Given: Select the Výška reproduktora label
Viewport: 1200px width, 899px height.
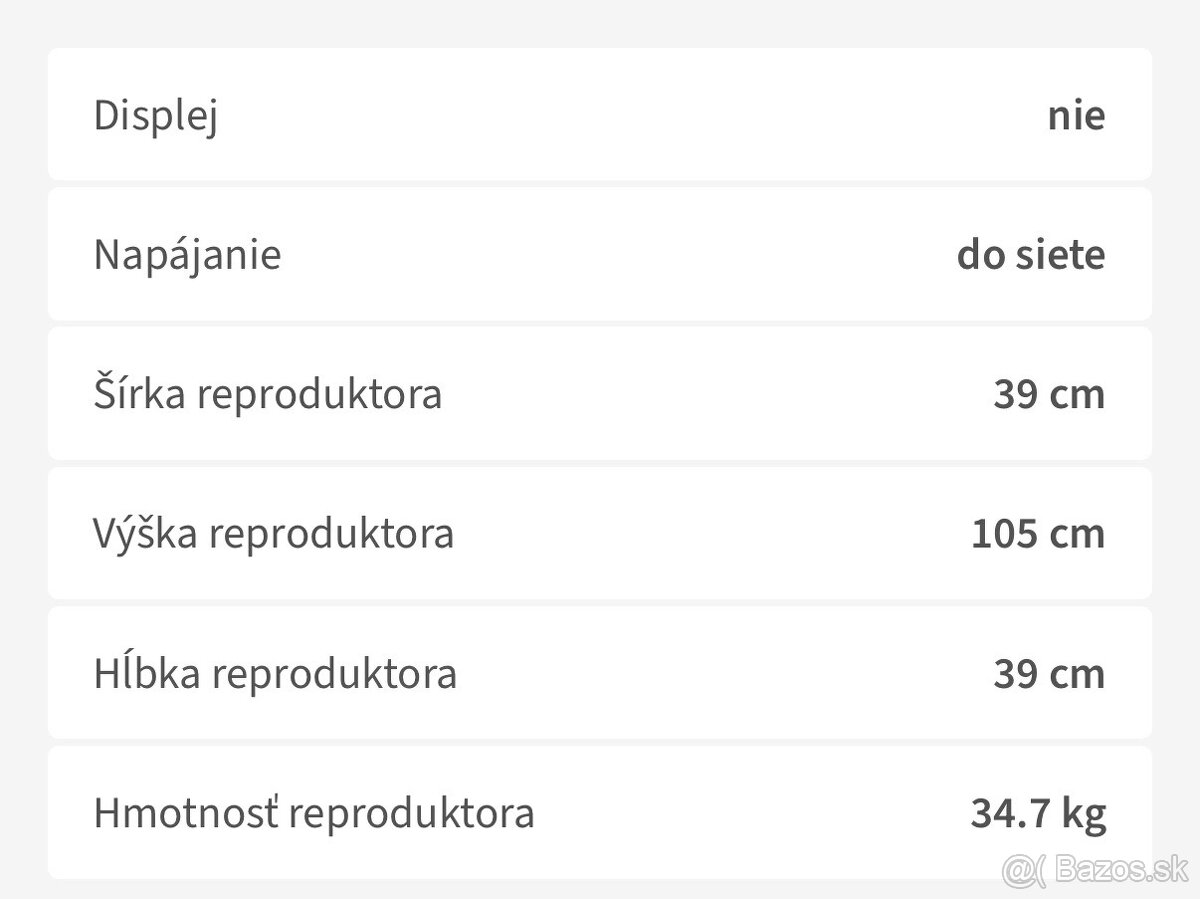Looking at the screenshot, I should 273,533.
